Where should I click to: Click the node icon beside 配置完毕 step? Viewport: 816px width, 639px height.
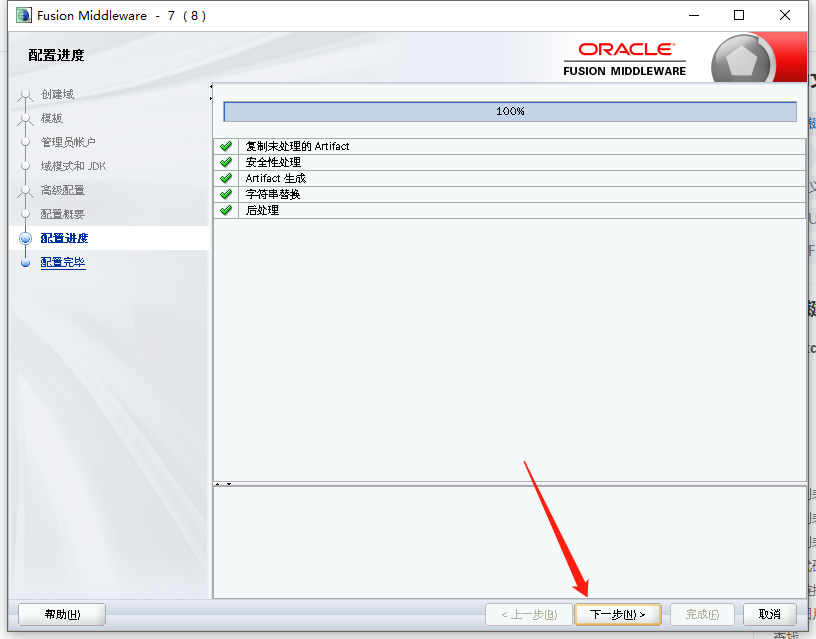pyautogui.click(x=25, y=260)
